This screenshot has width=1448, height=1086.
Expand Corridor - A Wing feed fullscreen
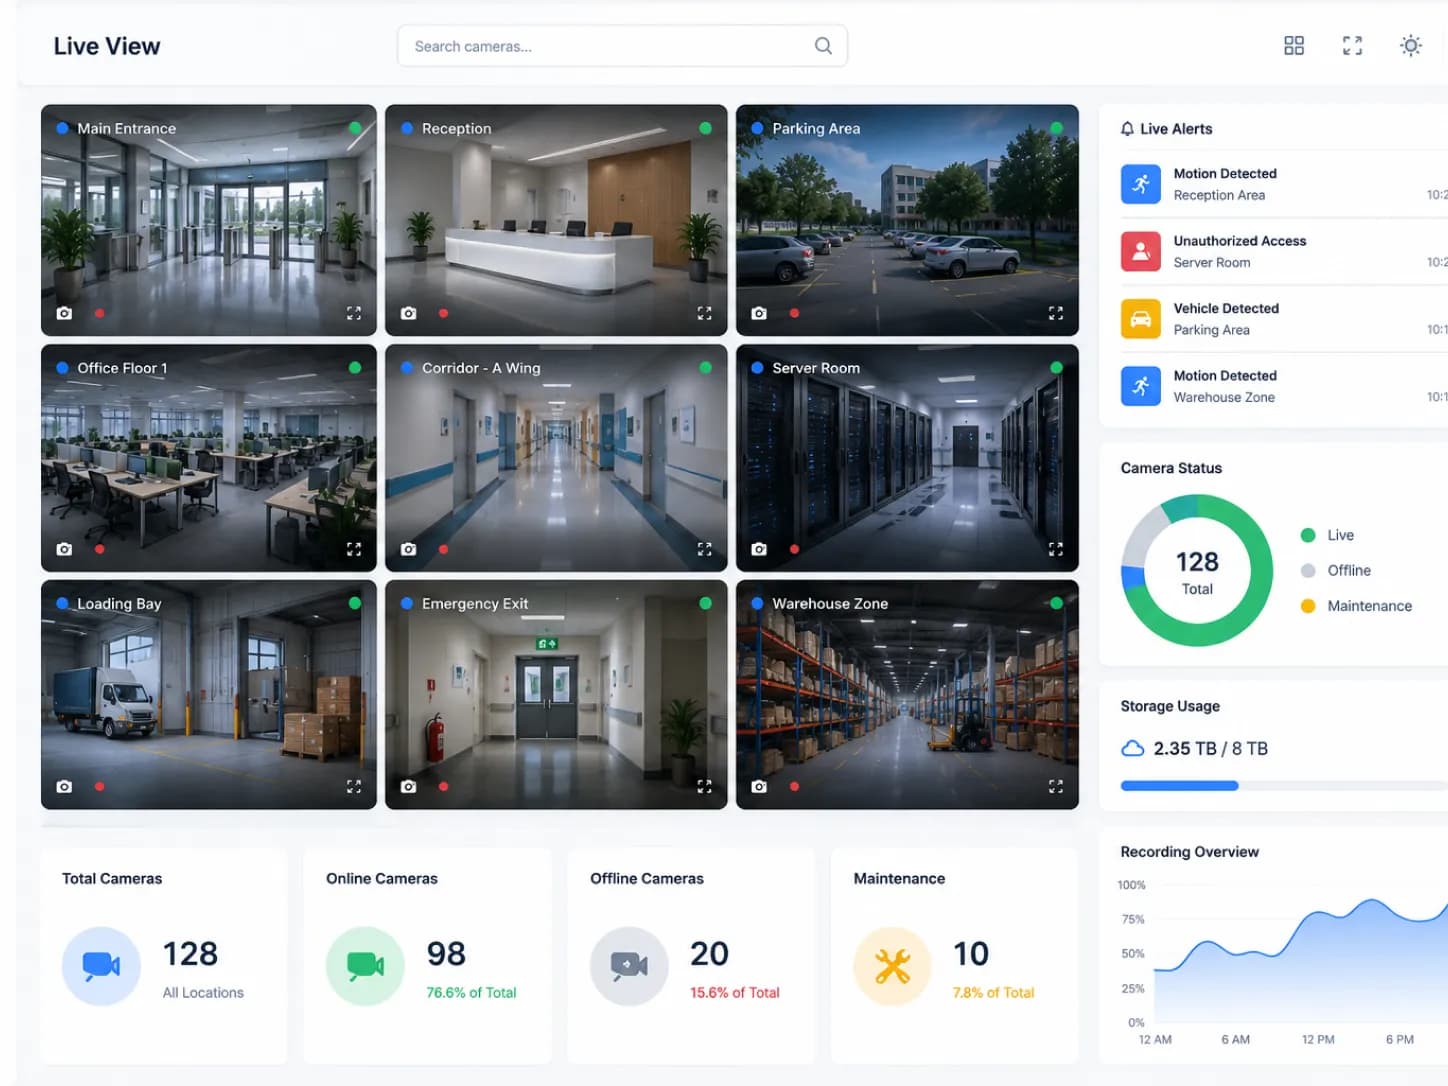pyautogui.click(x=704, y=549)
